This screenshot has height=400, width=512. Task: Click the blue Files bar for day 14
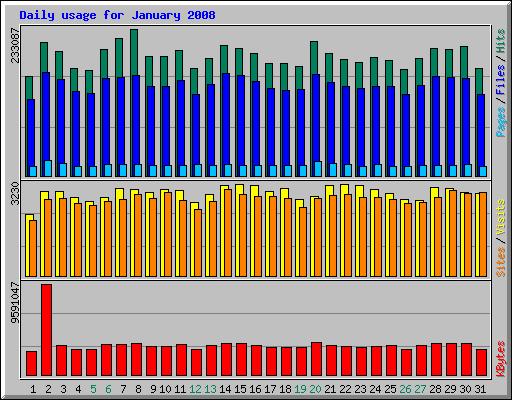pyautogui.click(x=226, y=118)
